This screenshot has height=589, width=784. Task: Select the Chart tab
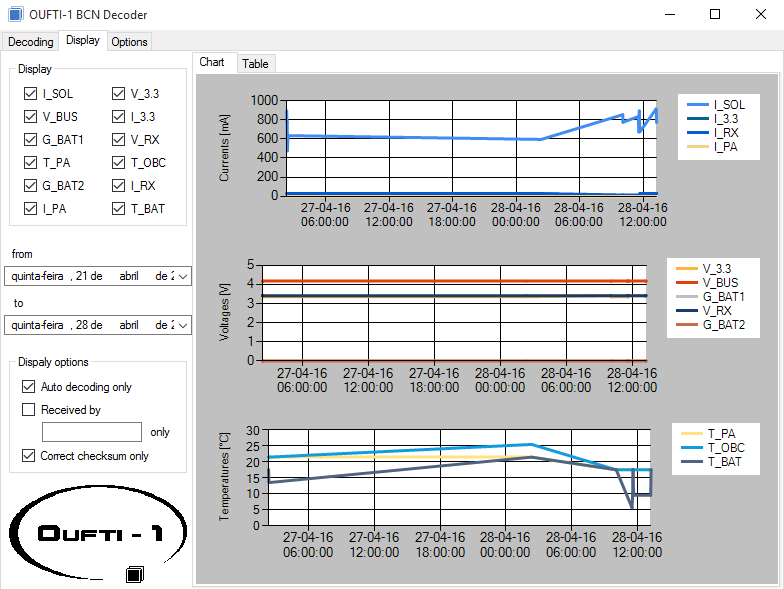pos(212,62)
